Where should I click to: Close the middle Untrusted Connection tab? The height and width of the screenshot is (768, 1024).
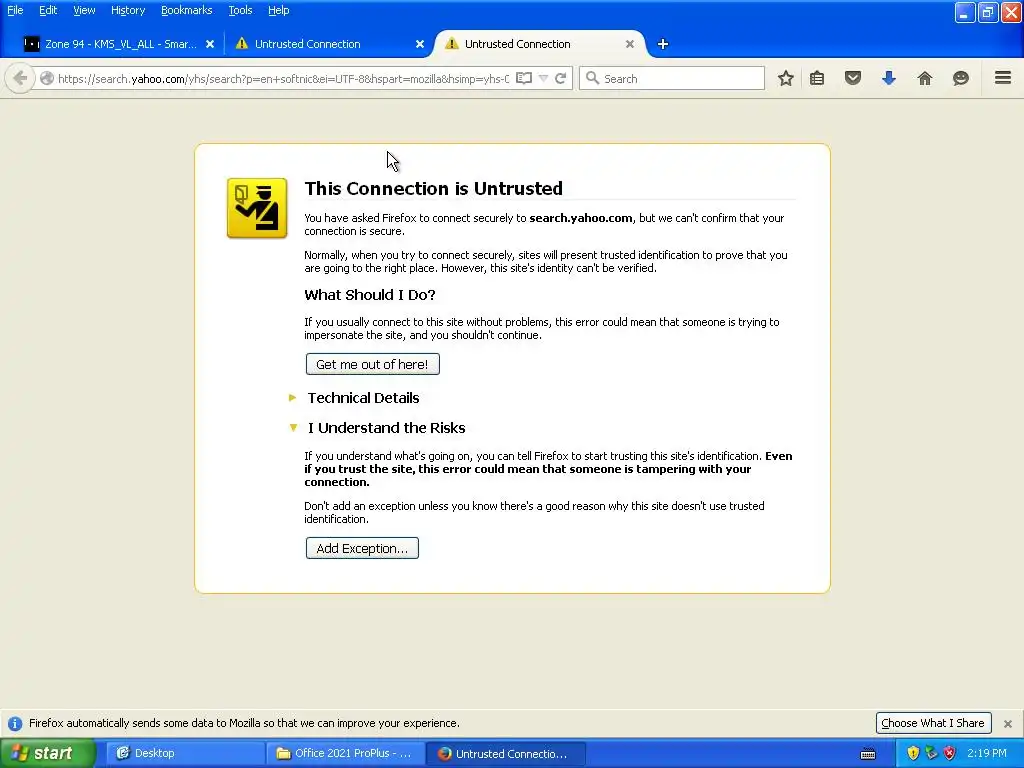coord(420,44)
